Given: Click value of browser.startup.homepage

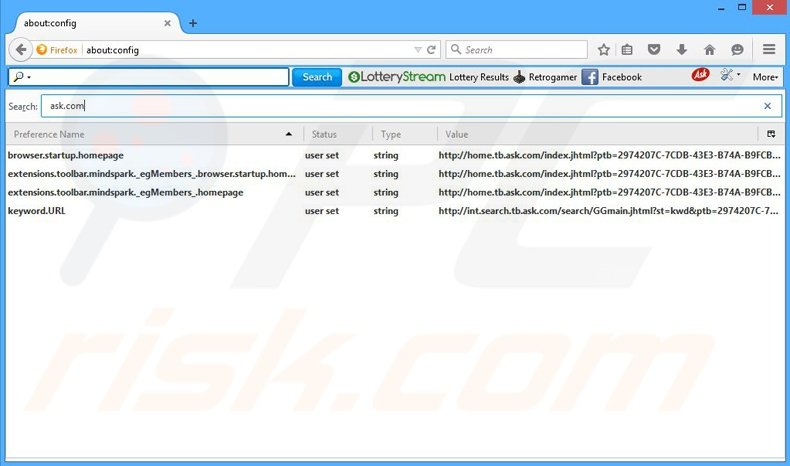Looking at the screenshot, I should [609, 155].
